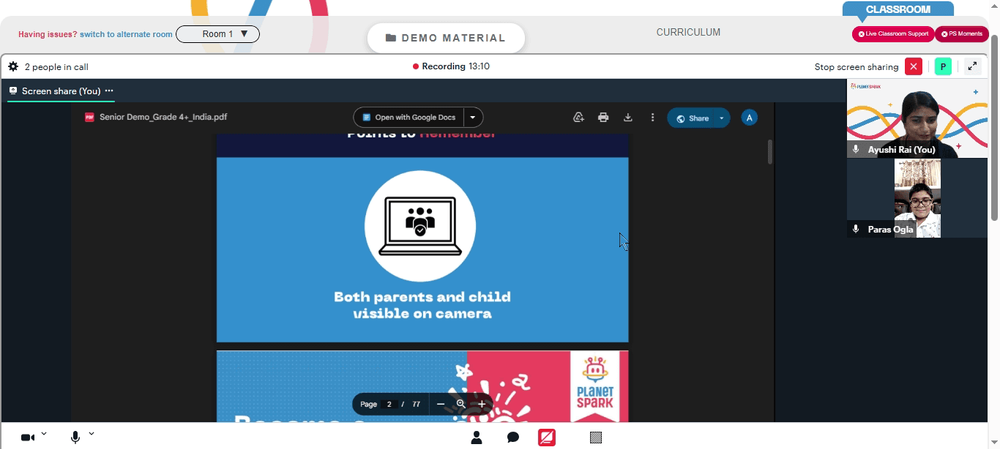Viewport: 1000px width, 449px height.
Task: Print the PDF document
Action: pyautogui.click(x=603, y=117)
